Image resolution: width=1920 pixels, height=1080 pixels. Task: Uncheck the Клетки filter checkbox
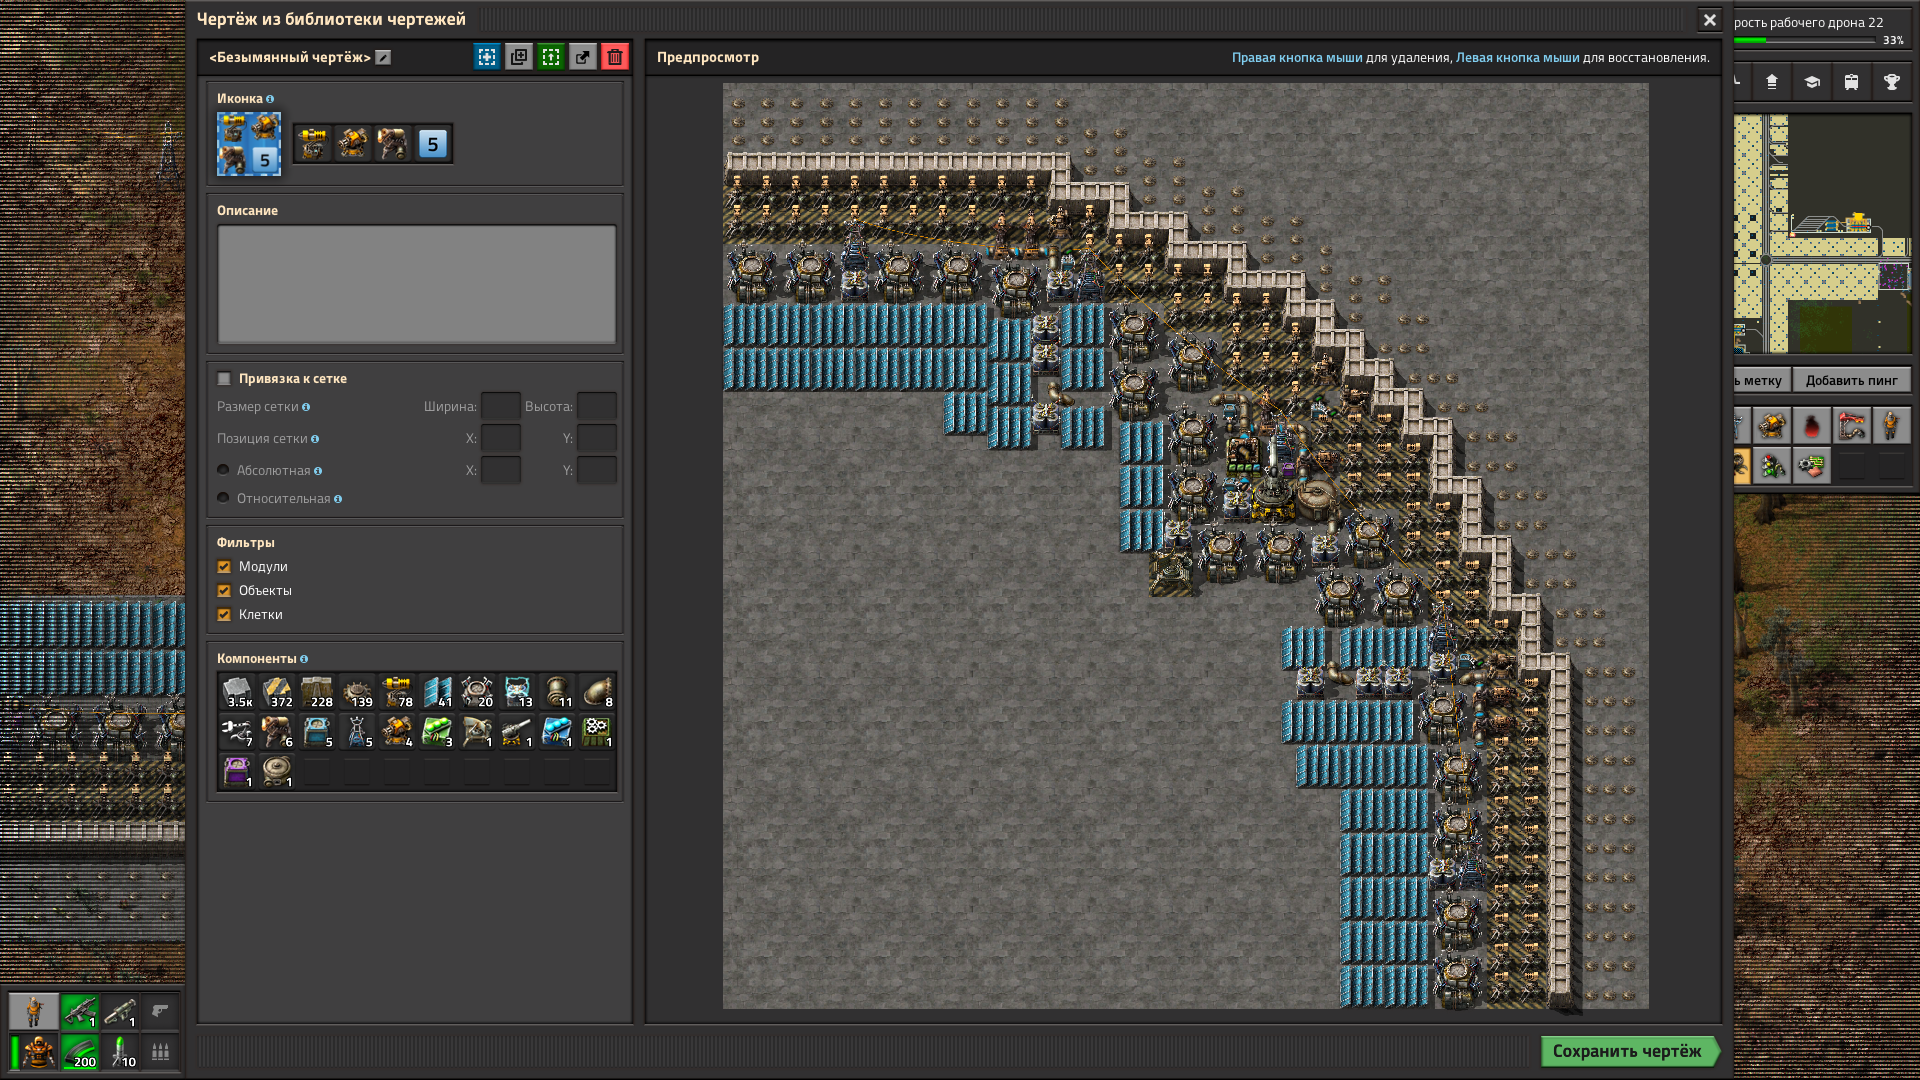[224, 615]
